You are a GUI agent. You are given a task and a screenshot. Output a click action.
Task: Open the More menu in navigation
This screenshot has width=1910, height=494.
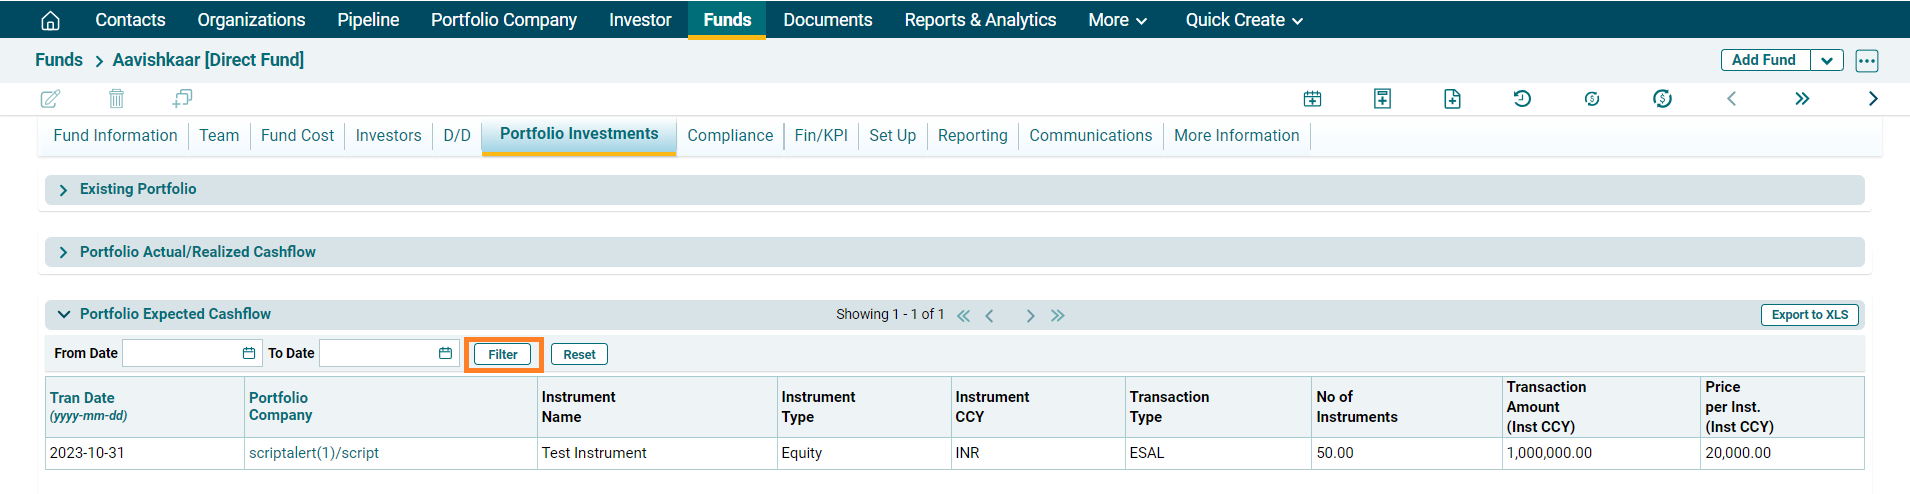(1117, 20)
